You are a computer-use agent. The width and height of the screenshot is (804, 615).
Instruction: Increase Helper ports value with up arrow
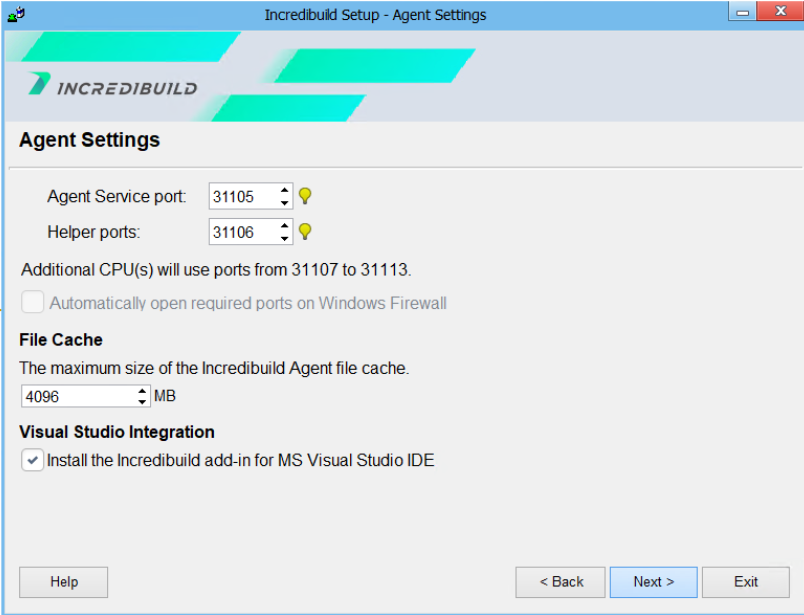point(285,226)
